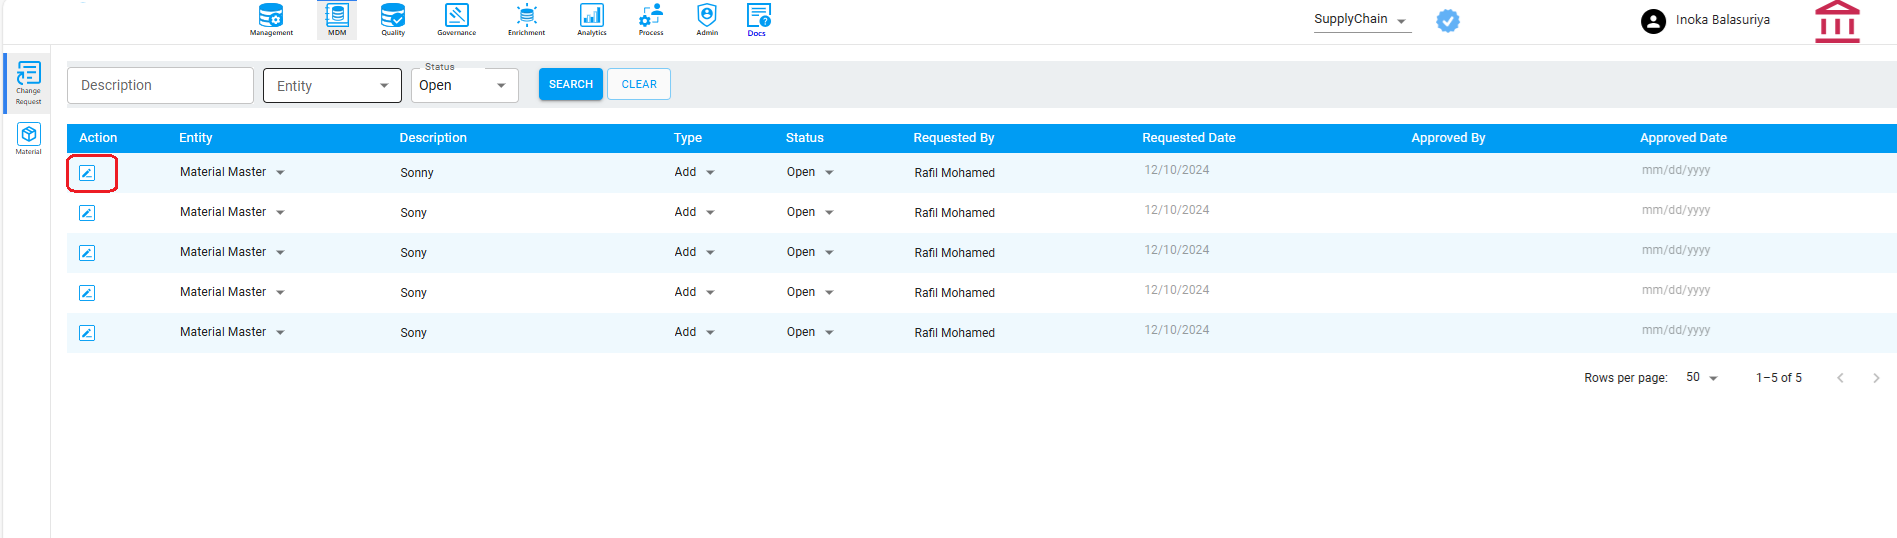This screenshot has height=538, width=1897.
Task: Open the Analytics module icon
Action: point(592,19)
